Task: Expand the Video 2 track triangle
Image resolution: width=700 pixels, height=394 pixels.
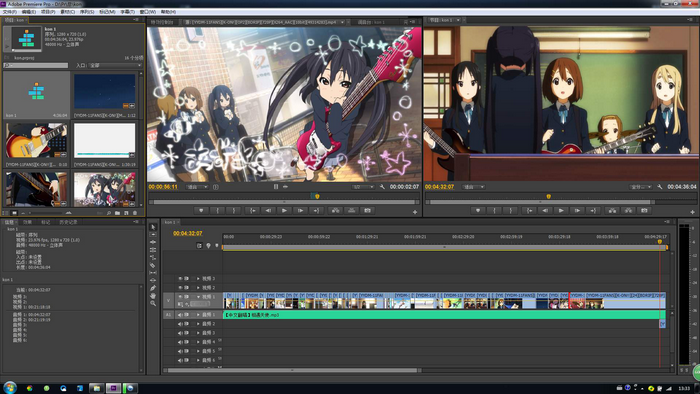Action: coord(198,288)
